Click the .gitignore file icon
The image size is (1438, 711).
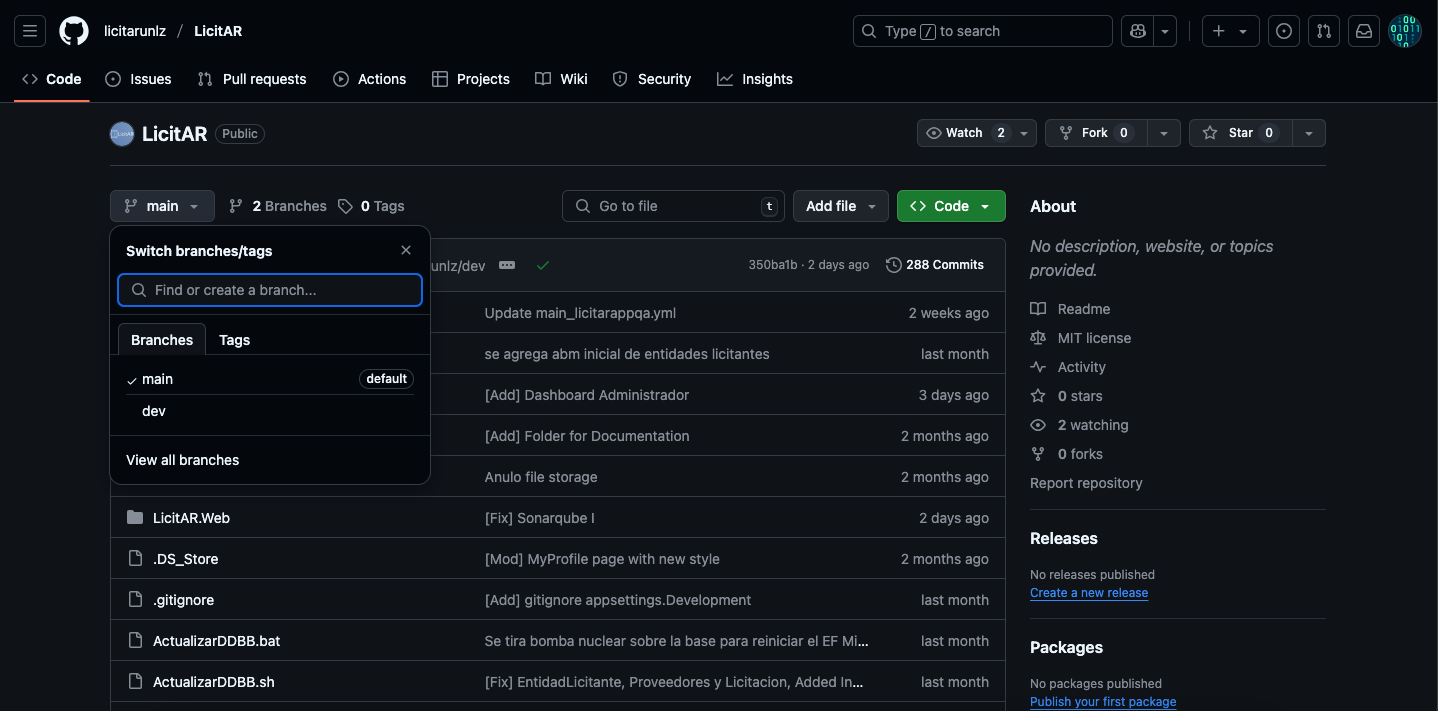(x=135, y=600)
